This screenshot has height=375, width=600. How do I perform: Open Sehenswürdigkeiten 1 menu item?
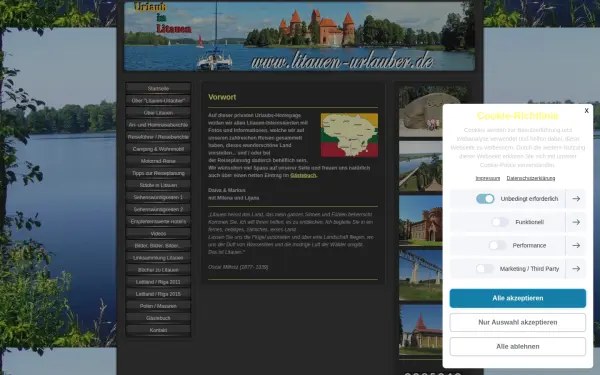tap(158, 197)
